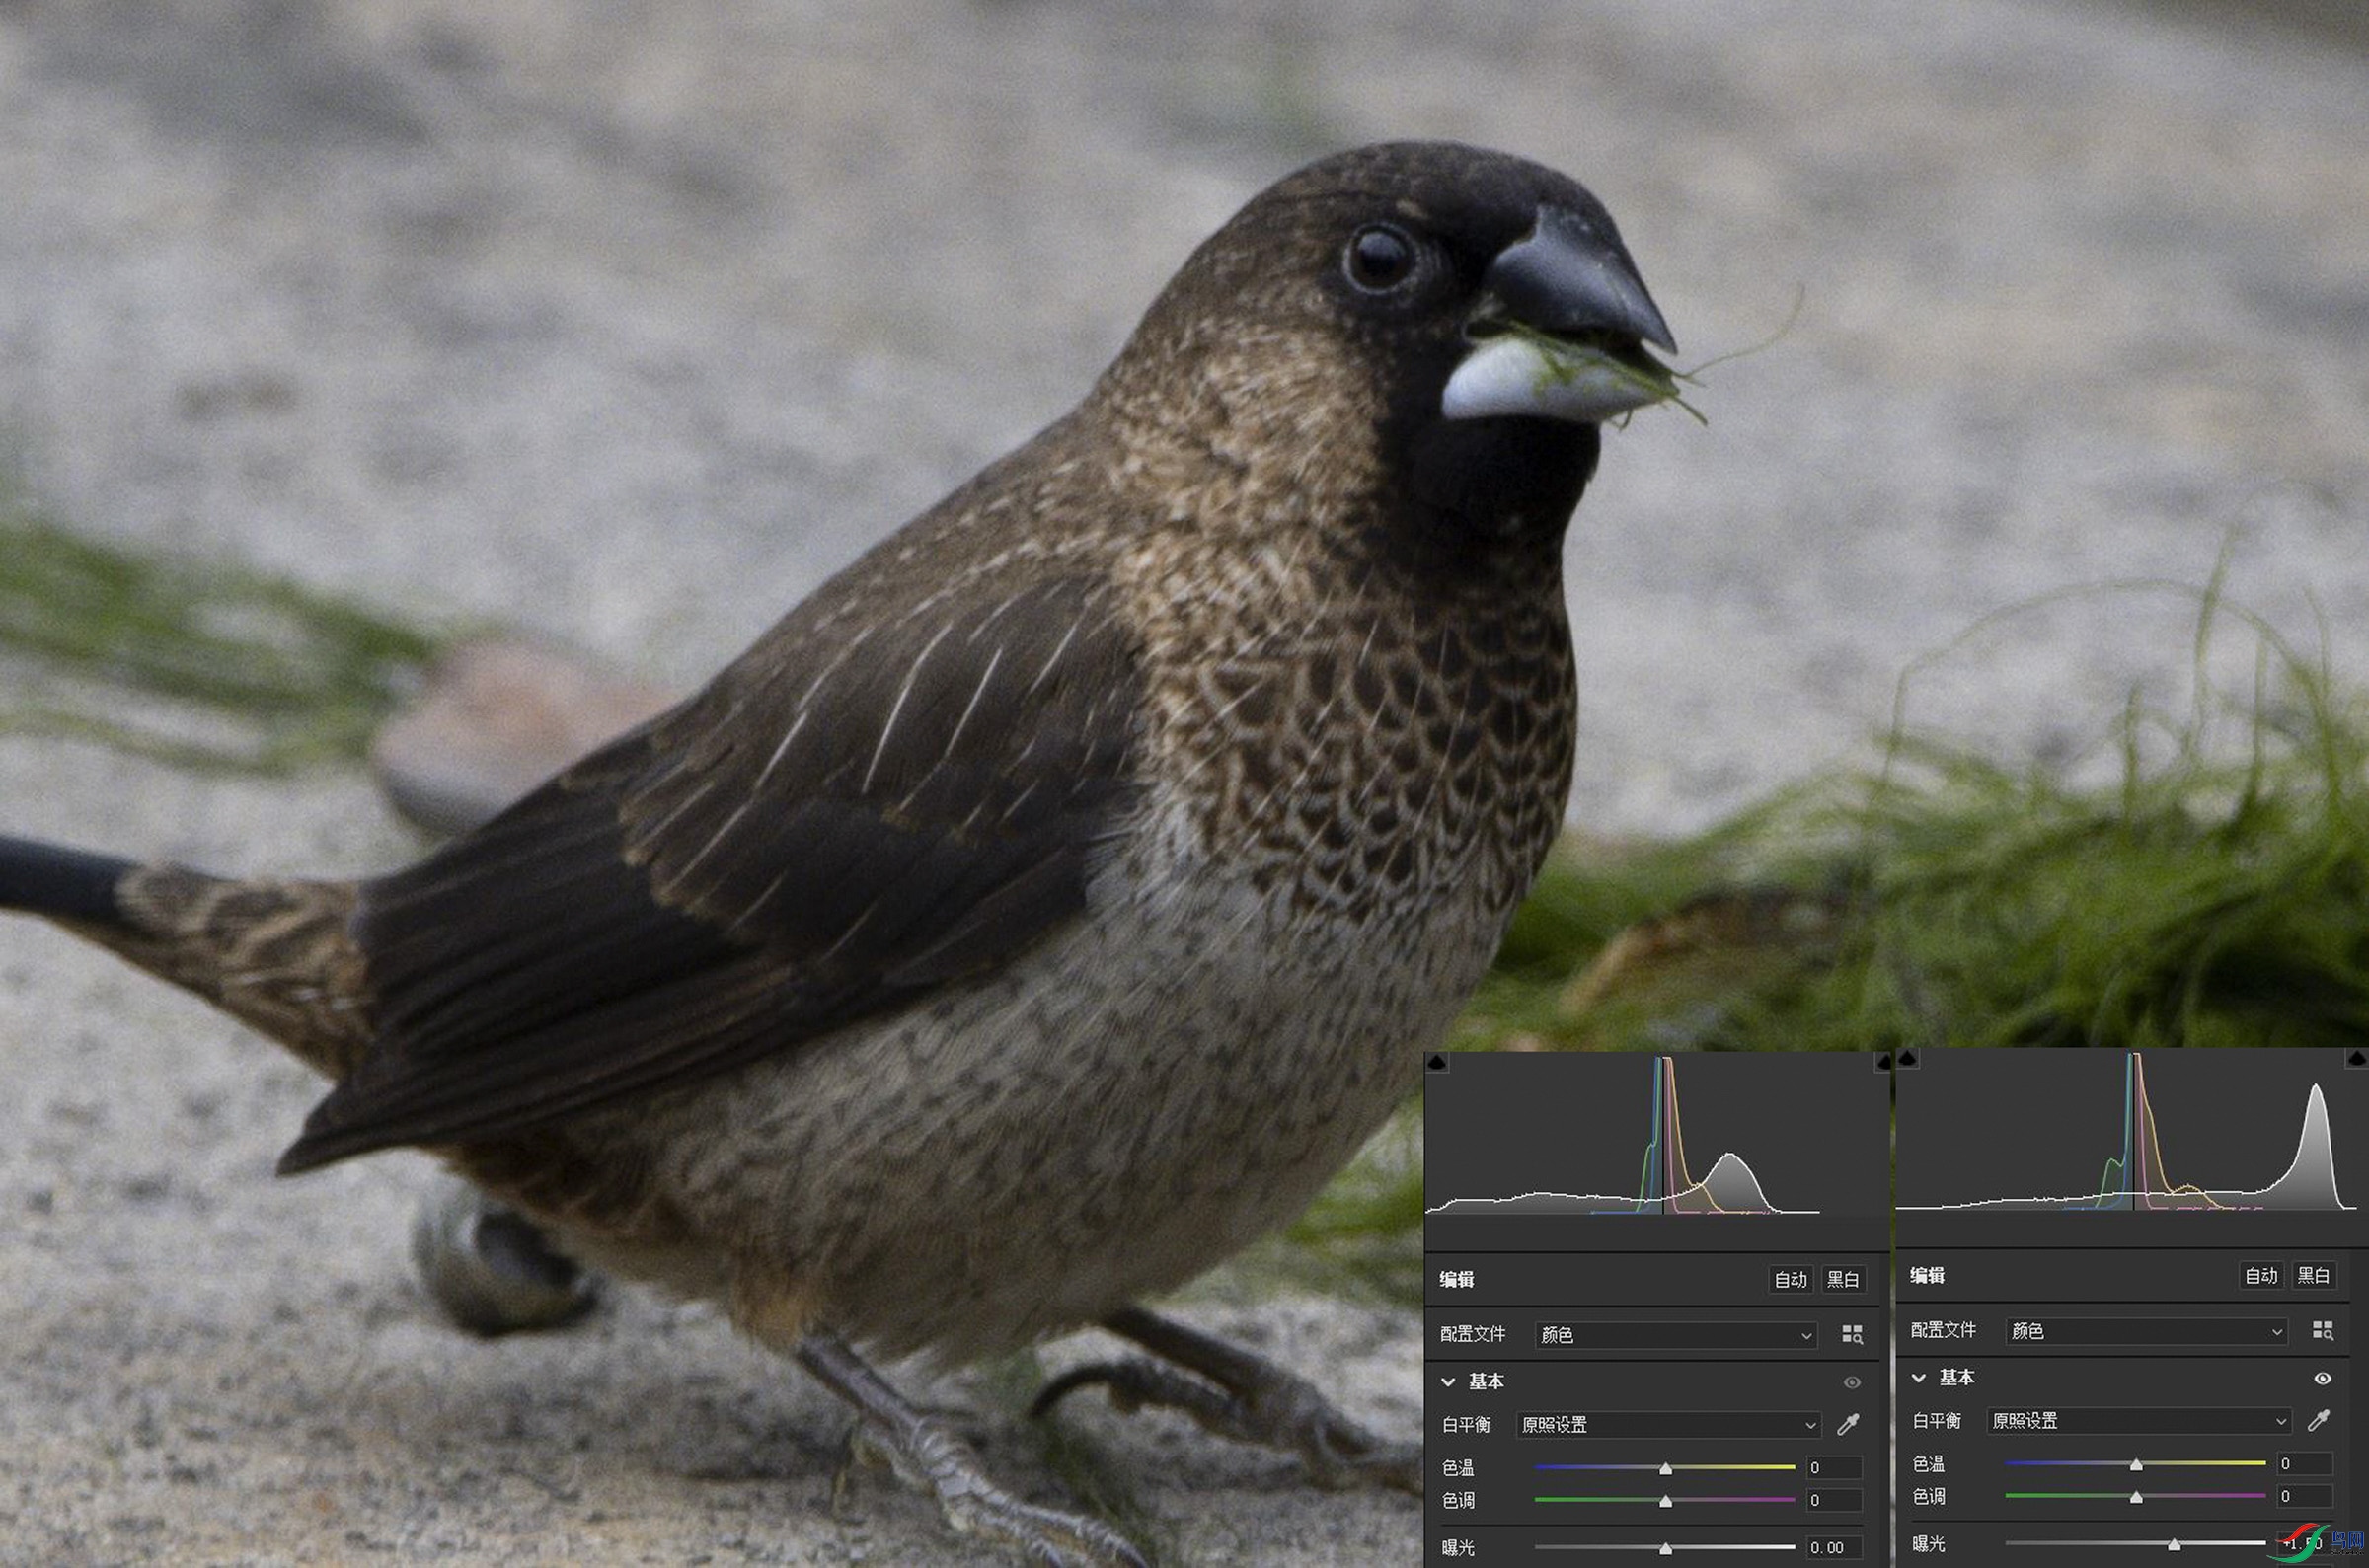Viewport: 2369px width, 1568px height.
Task: Click 色调 value field in right panel
Action: coord(2304,1496)
